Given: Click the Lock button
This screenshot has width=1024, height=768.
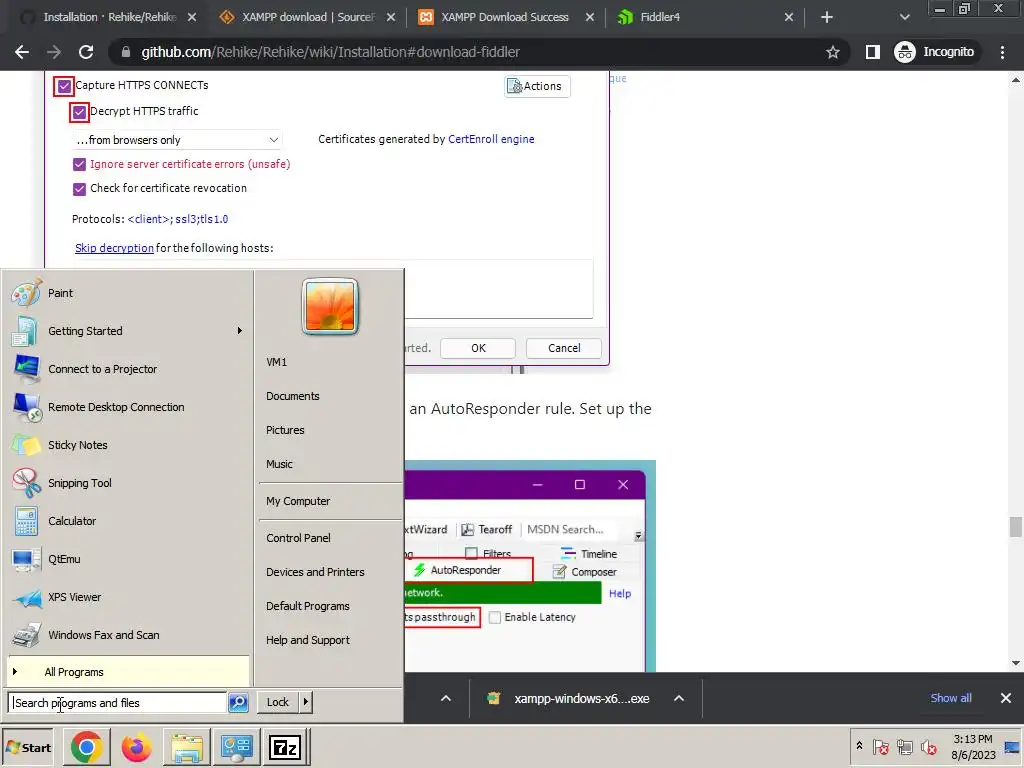Looking at the screenshot, I should (278, 702).
